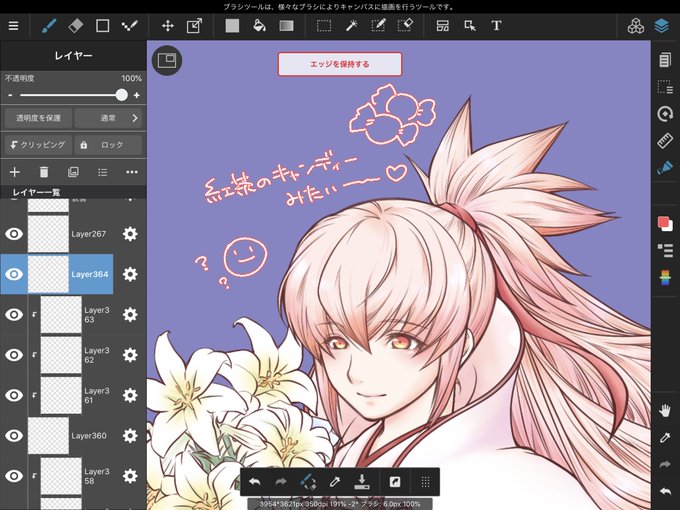Select the Bucket fill tool
This screenshot has height=510, width=680.
click(259, 26)
